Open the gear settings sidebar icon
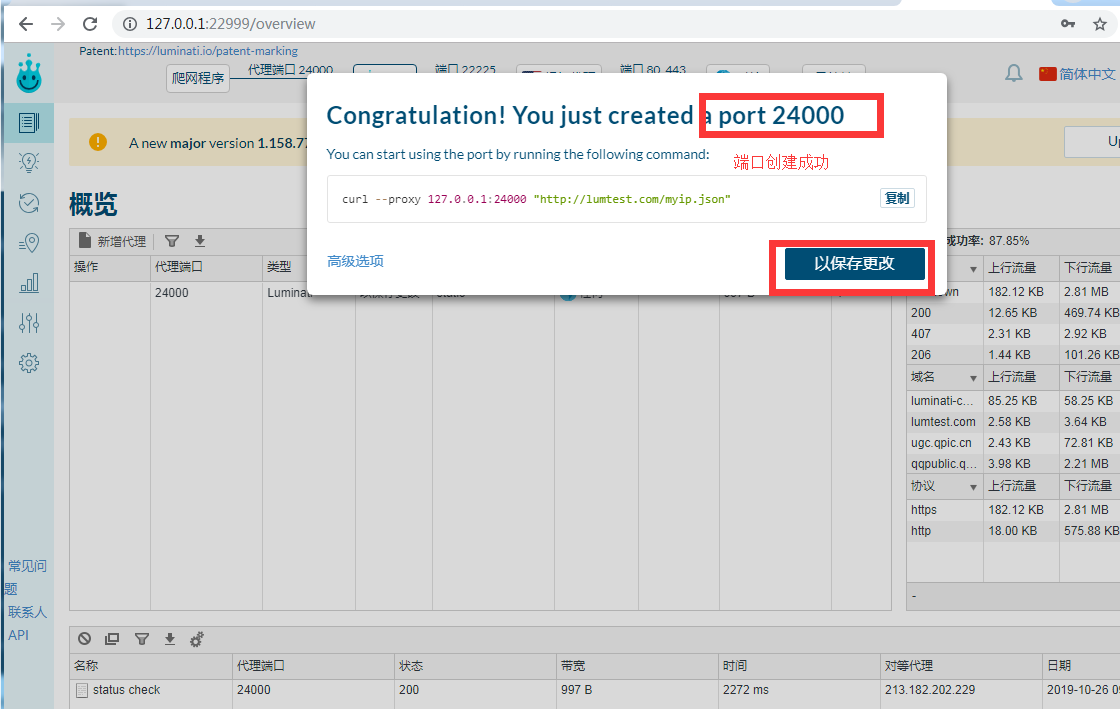Screen dimensions: 1120x709 pyautogui.click(x=29, y=363)
